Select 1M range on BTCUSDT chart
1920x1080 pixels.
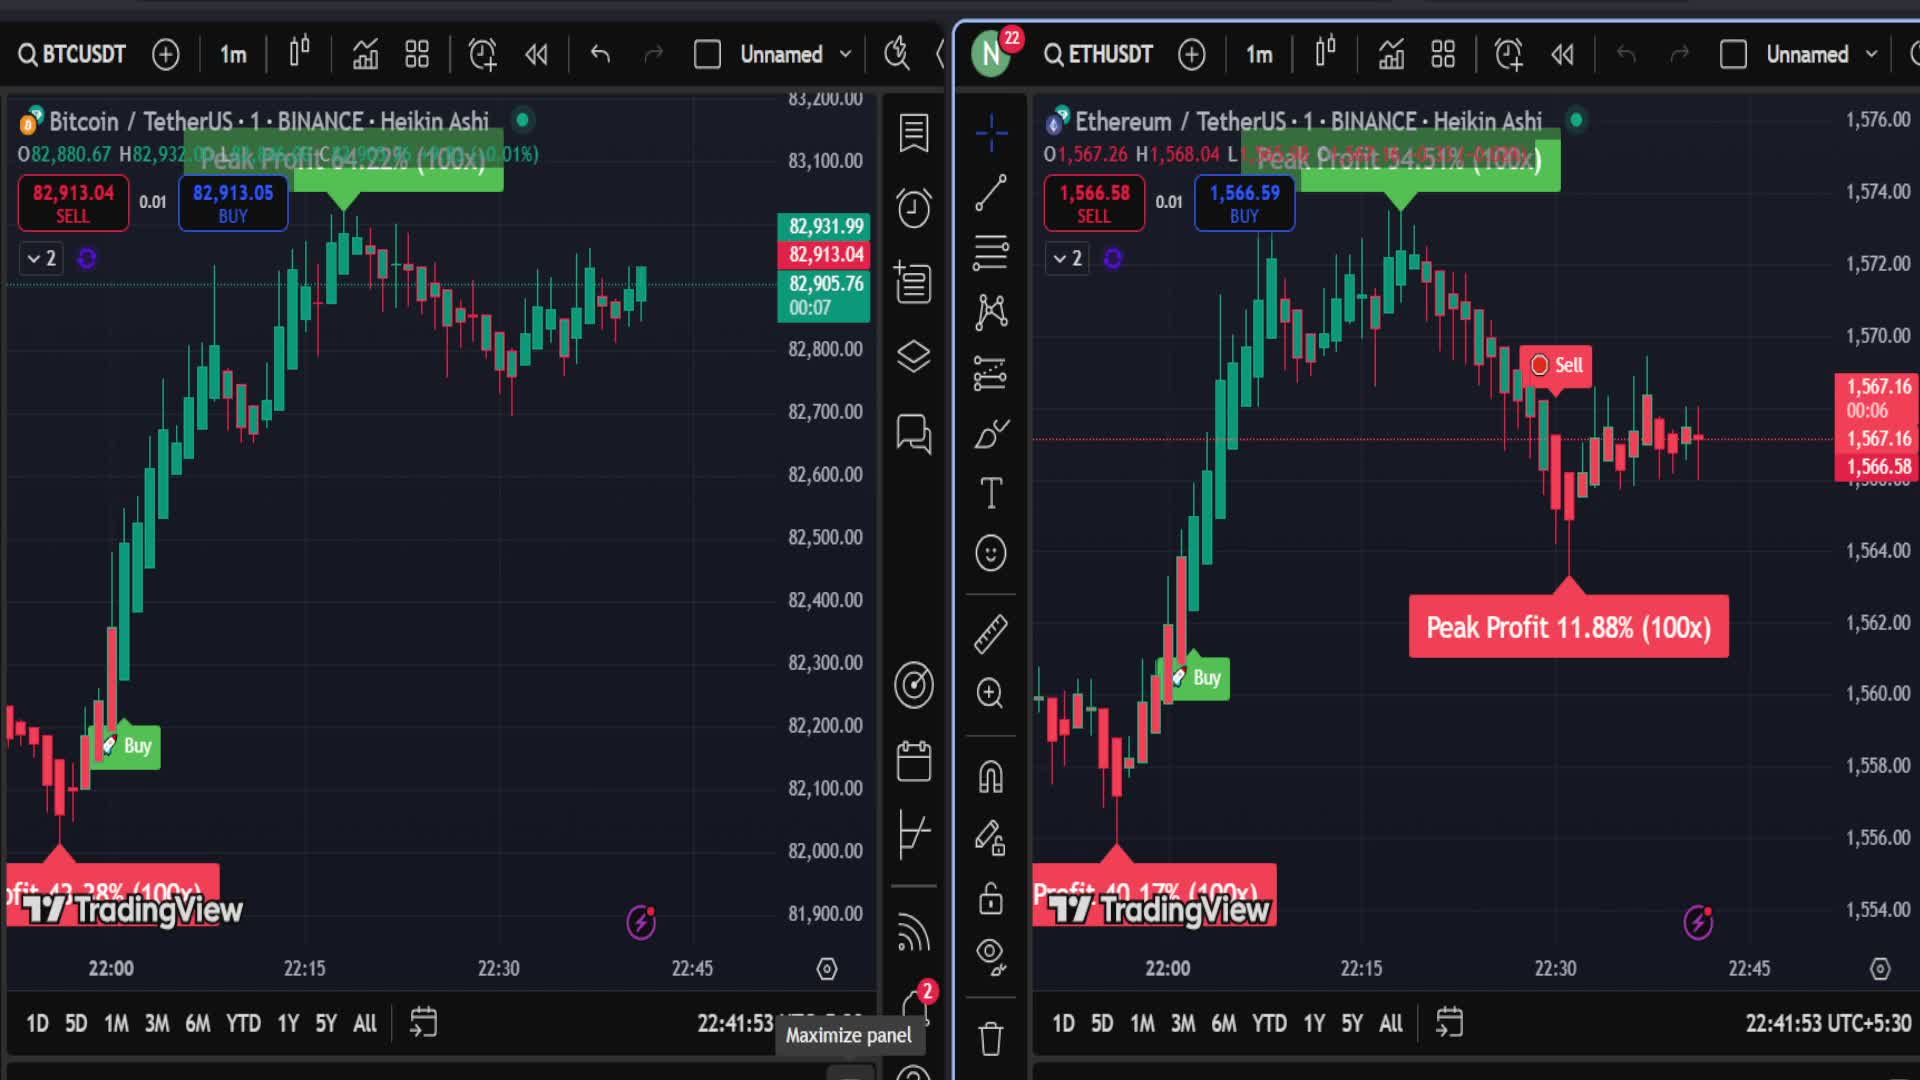(116, 1023)
